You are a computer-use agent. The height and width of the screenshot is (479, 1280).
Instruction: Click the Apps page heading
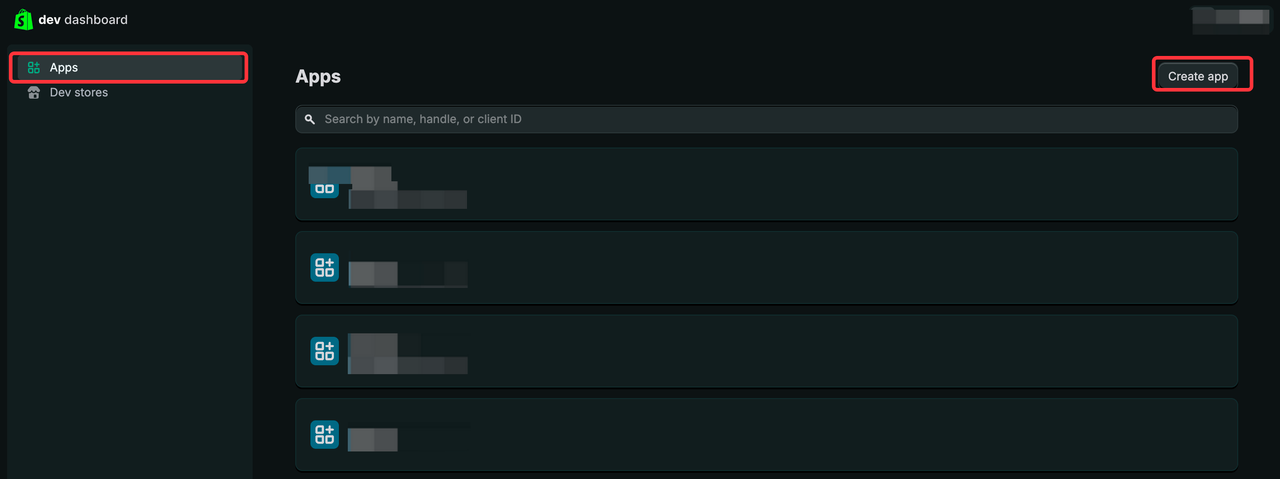(x=318, y=77)
